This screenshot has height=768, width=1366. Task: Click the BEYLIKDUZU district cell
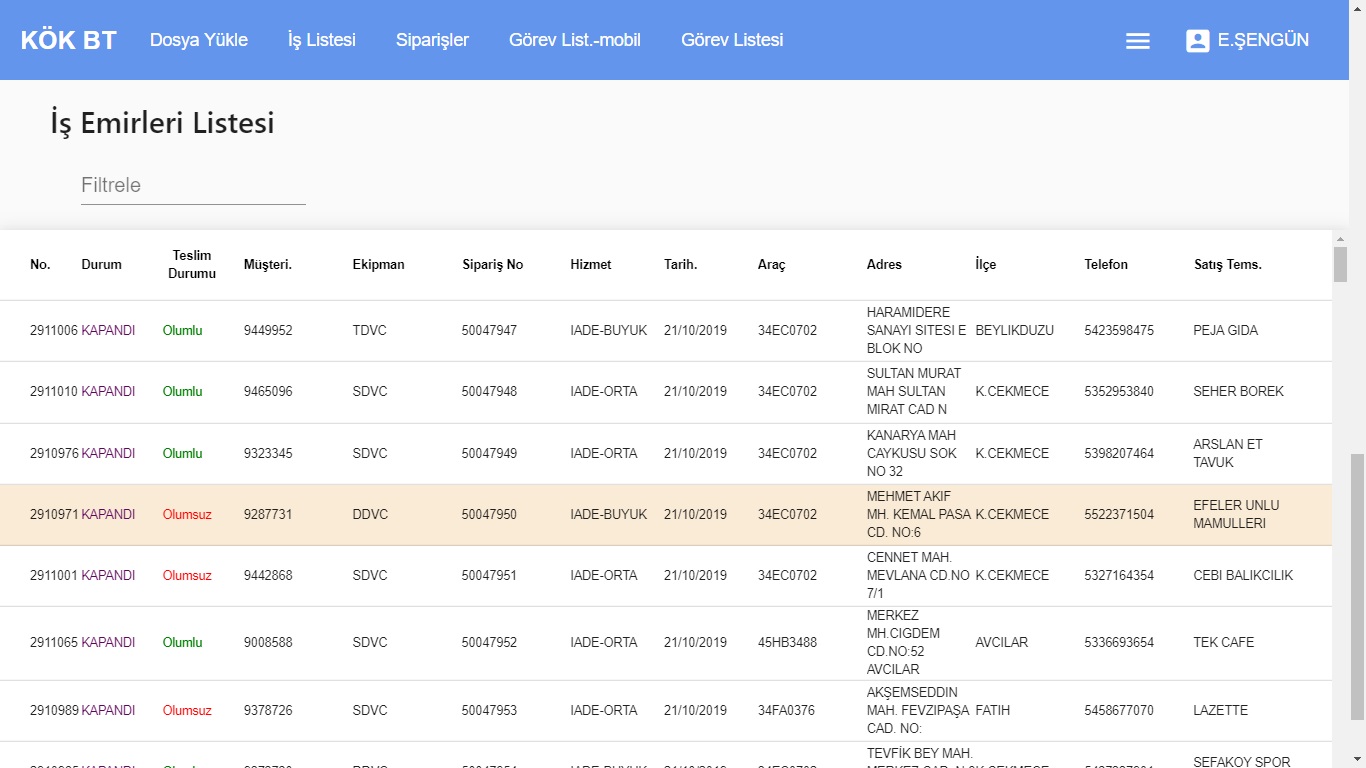1015,331
